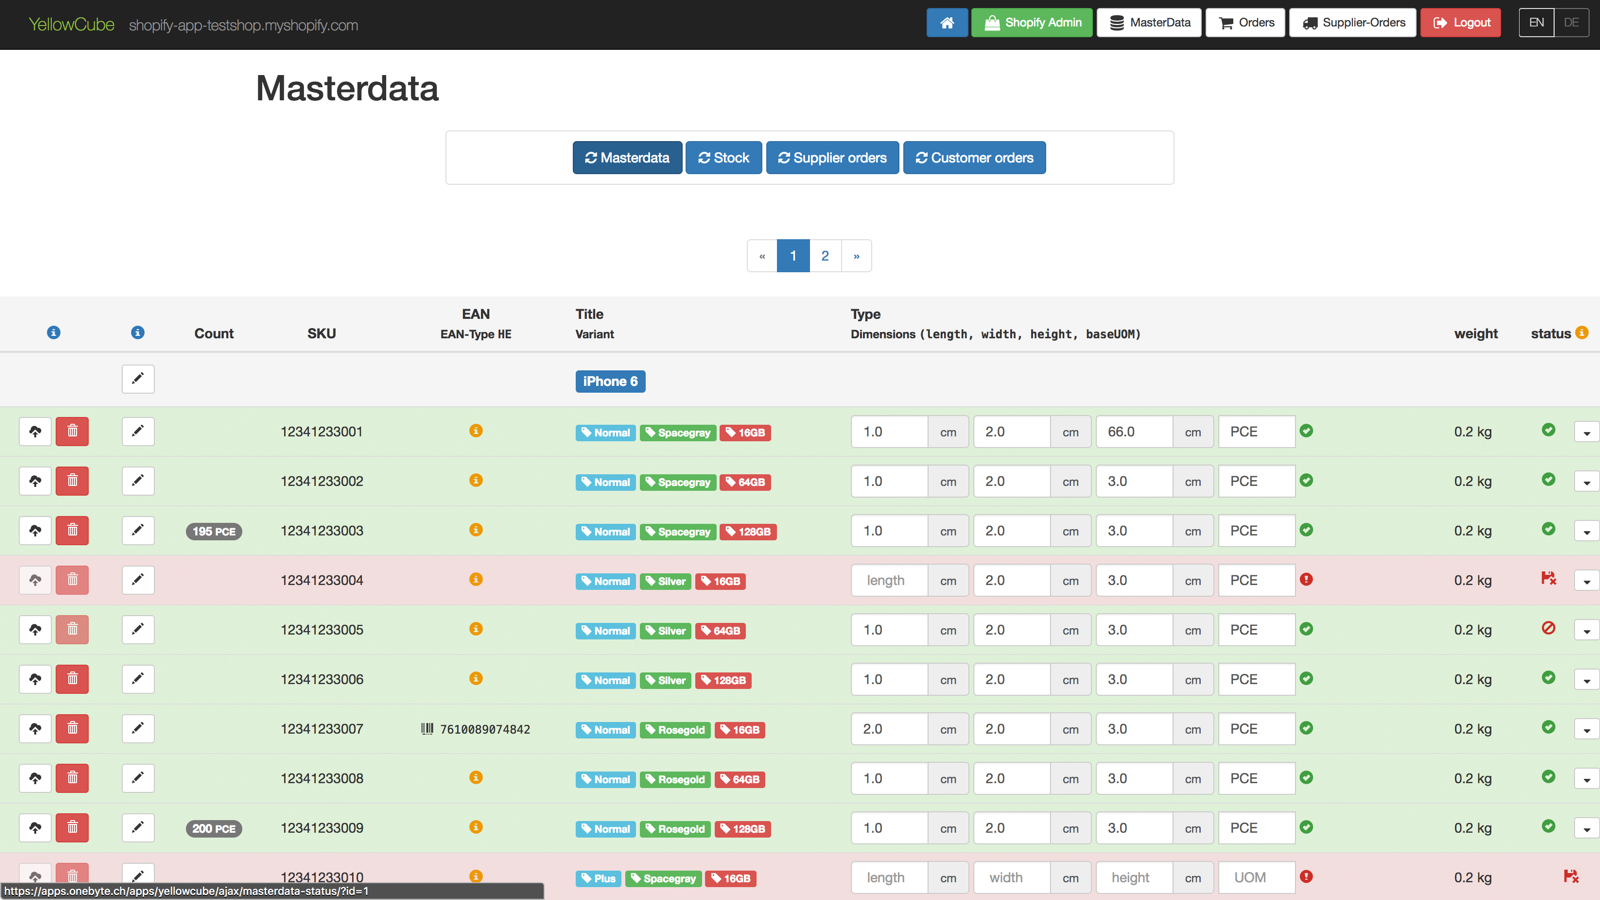Click the home icon in the navigation bar
Viewport: 1600px width, 900px height.
947,22
